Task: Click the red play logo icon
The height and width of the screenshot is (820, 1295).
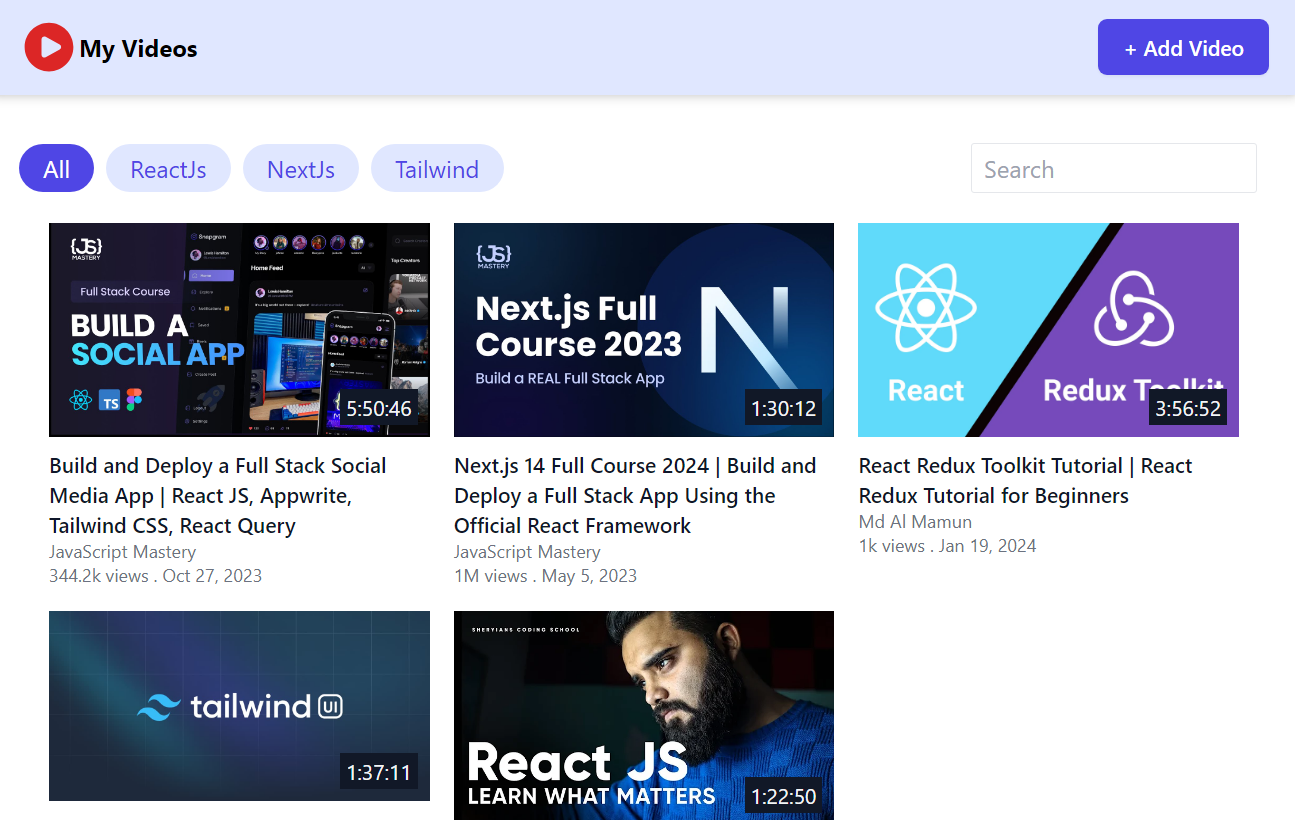Action: pyautogui.click(x=49, y=48)
